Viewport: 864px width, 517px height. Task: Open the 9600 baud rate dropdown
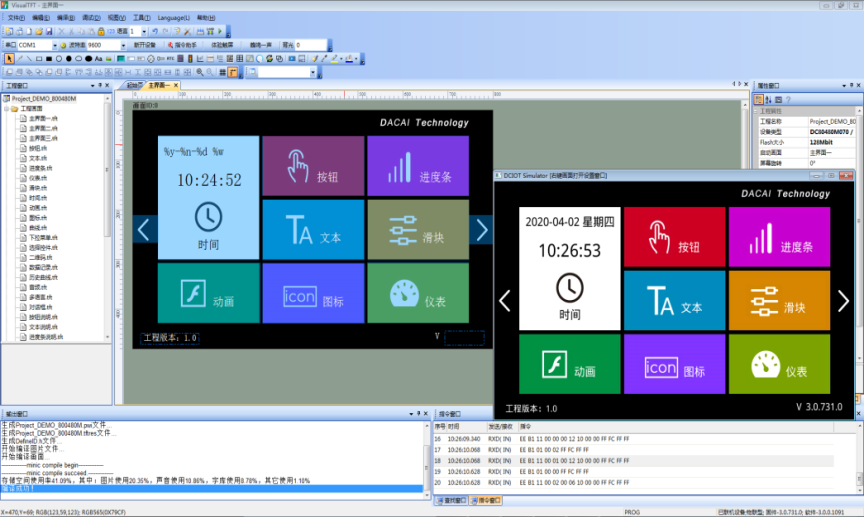[x=123, y=45]
